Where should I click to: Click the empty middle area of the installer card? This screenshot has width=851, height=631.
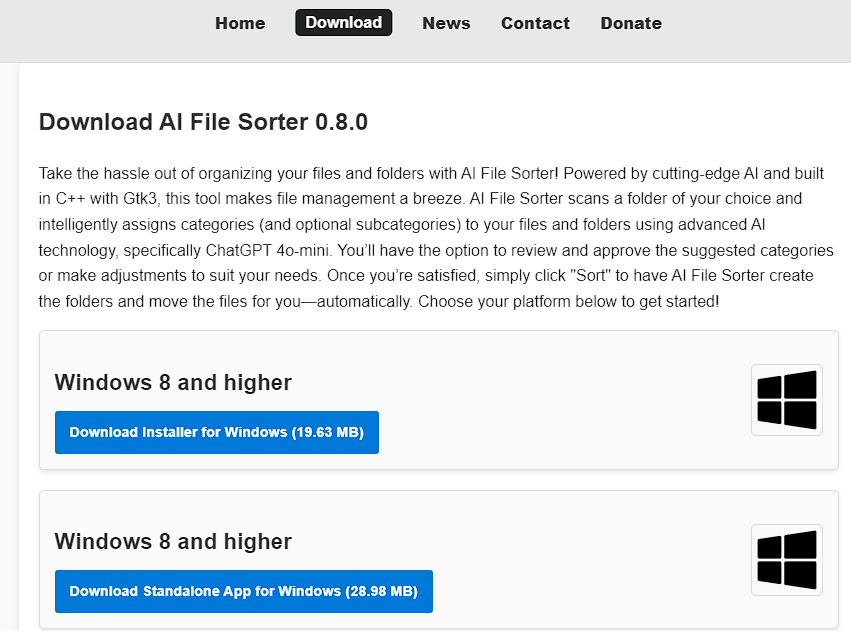tap(560, 400)
